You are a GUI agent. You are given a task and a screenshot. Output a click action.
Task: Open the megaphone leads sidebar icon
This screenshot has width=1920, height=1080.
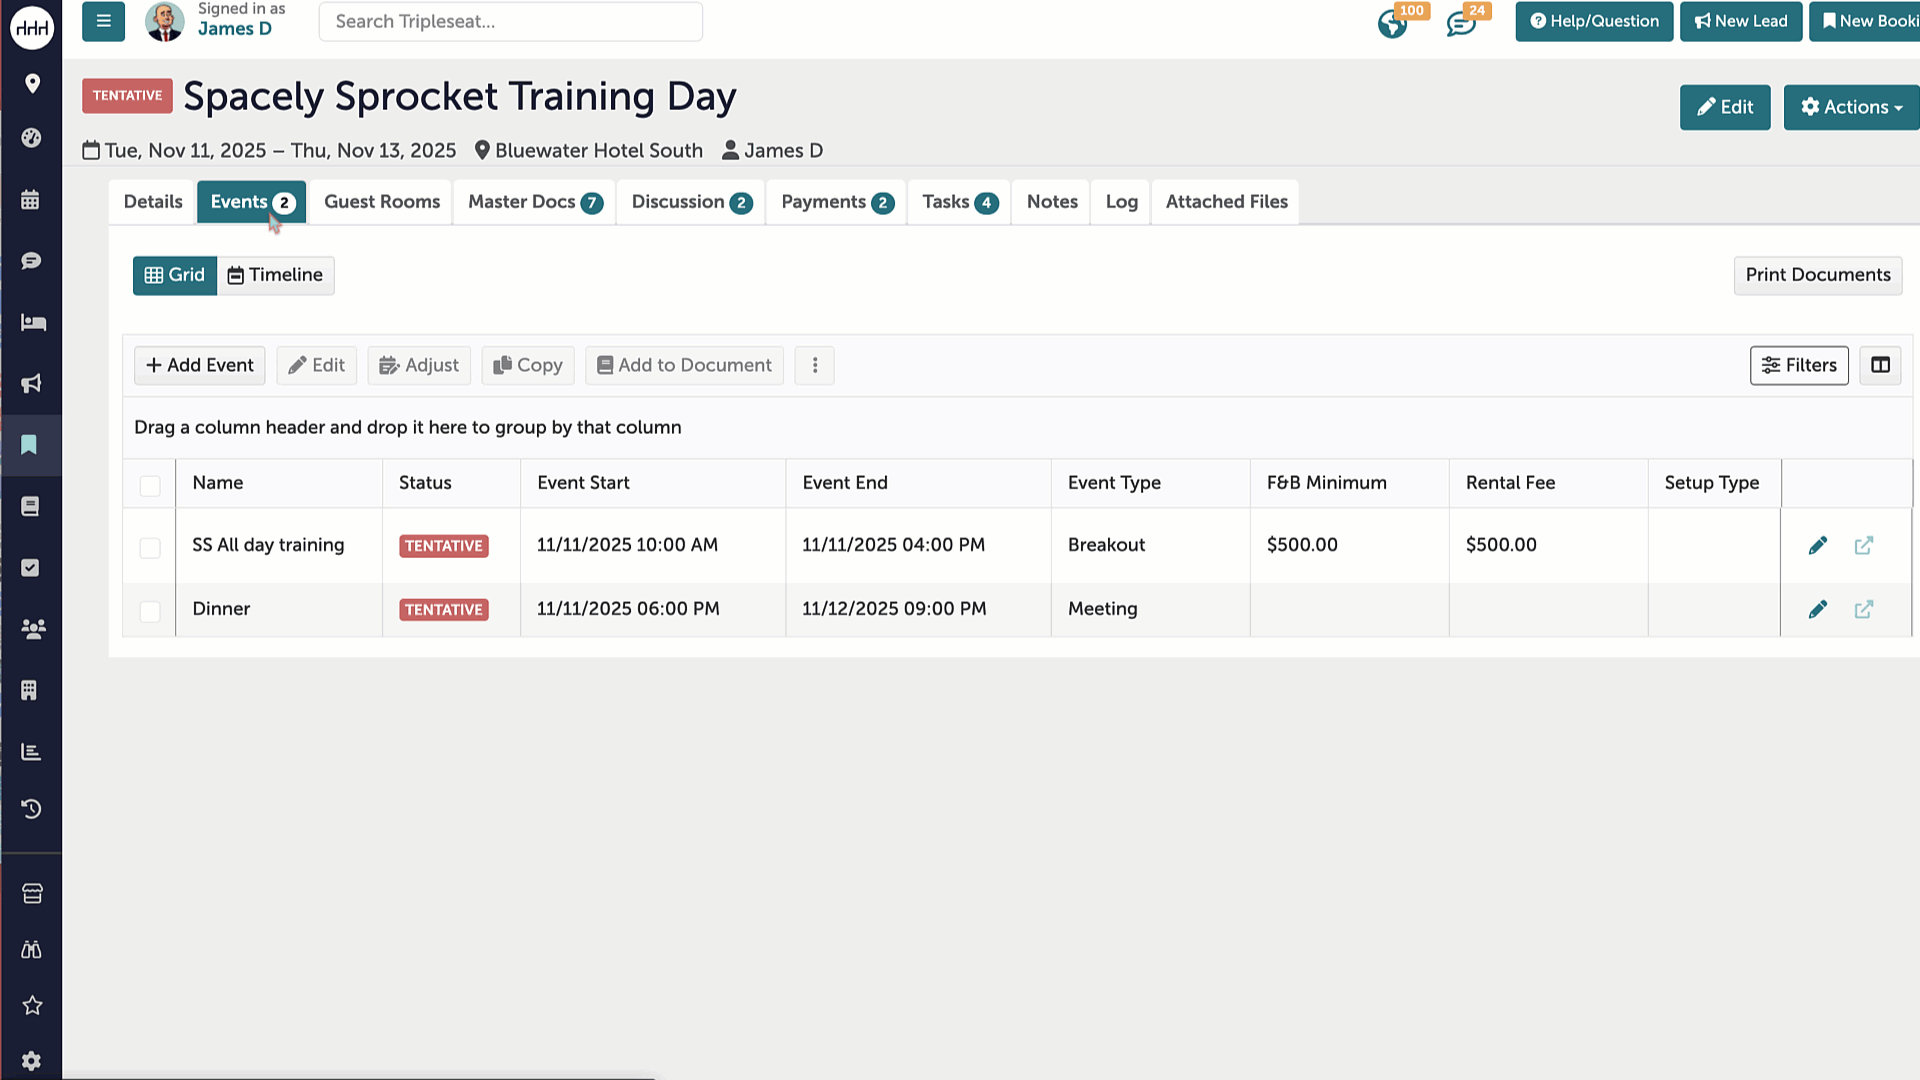pos(31,383)
